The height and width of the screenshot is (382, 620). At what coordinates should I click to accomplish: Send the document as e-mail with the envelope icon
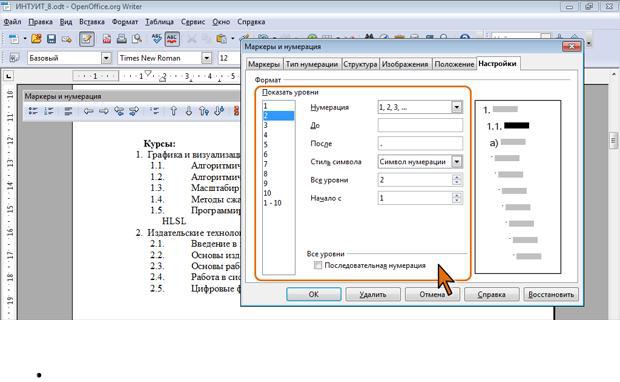coord(66,39)
